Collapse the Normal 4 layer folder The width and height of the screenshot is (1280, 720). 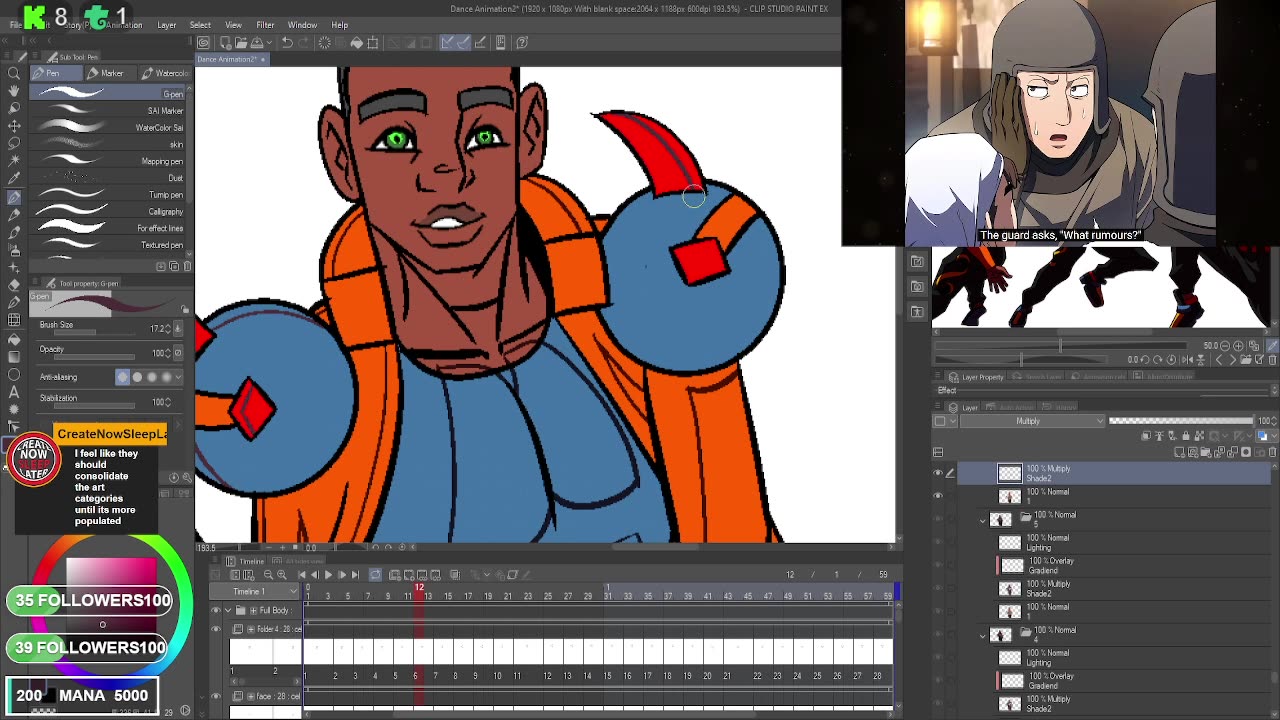983,634
